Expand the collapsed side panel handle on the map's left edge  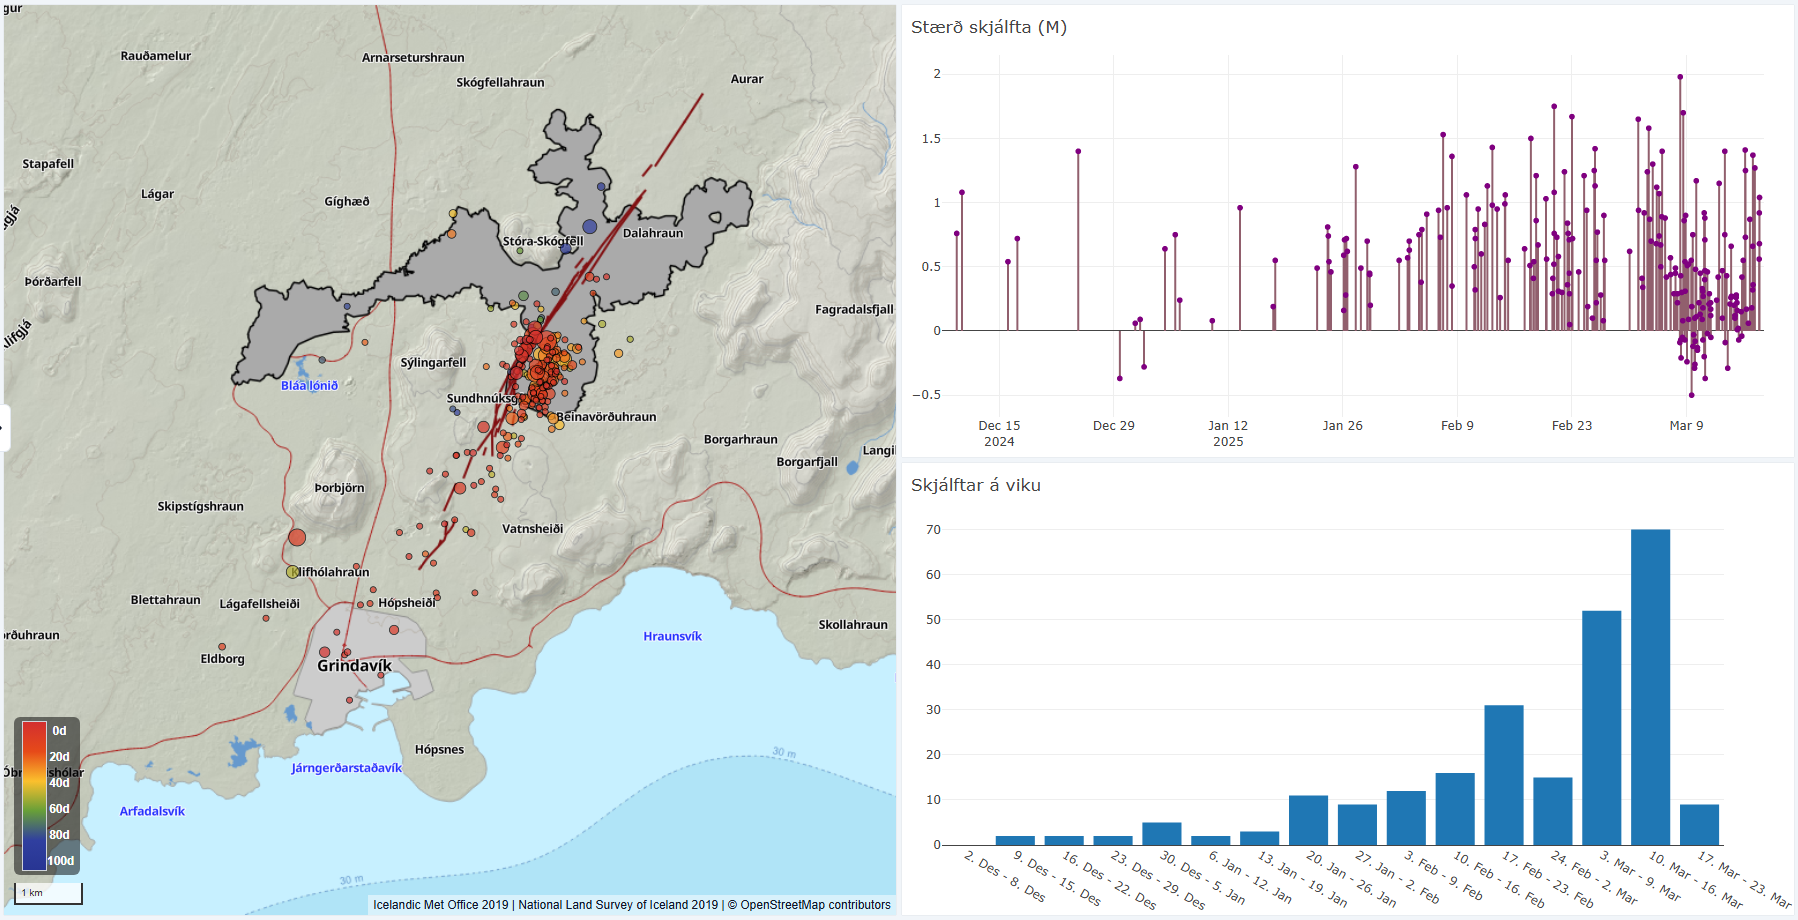(x=4, y=428)
